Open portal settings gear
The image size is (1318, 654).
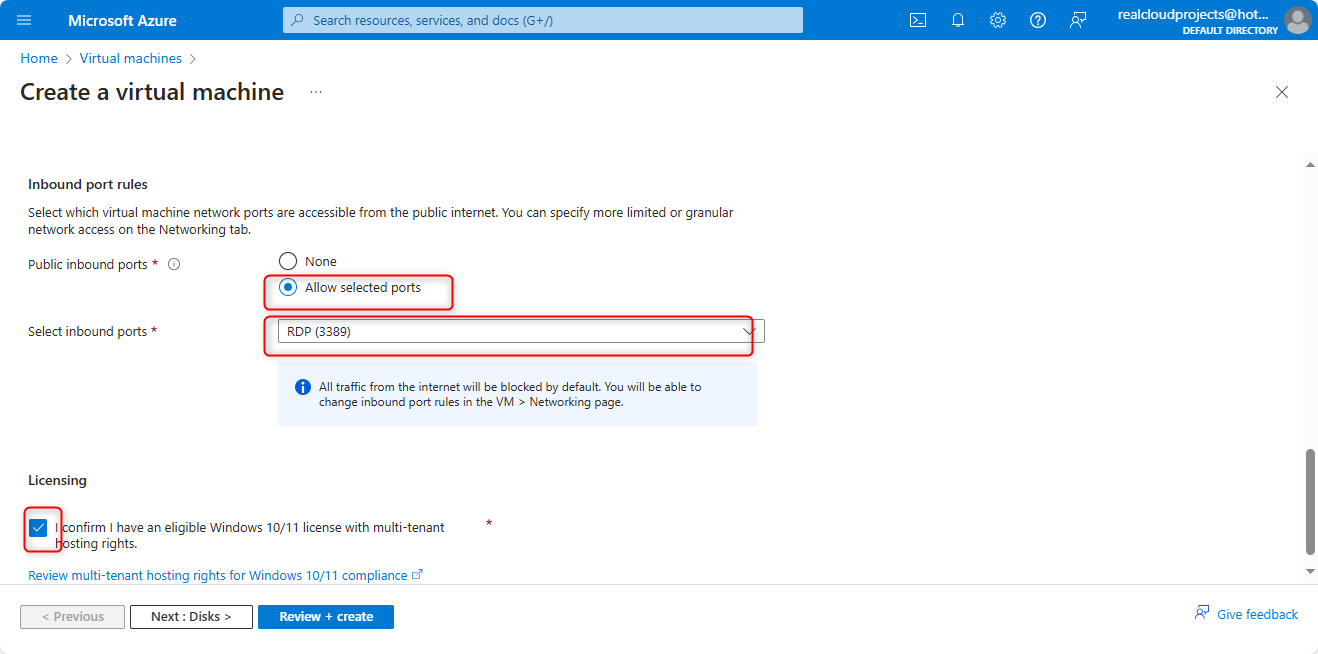pyautogui.click(x=997, y=20)
